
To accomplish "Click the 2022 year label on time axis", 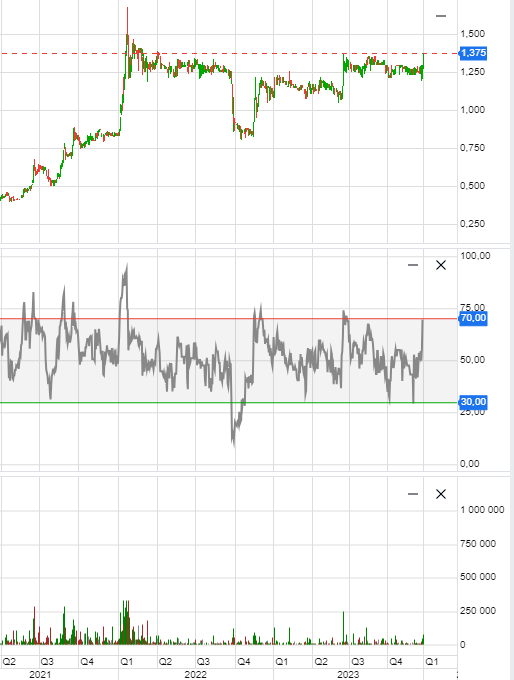I will click(196, 675).
